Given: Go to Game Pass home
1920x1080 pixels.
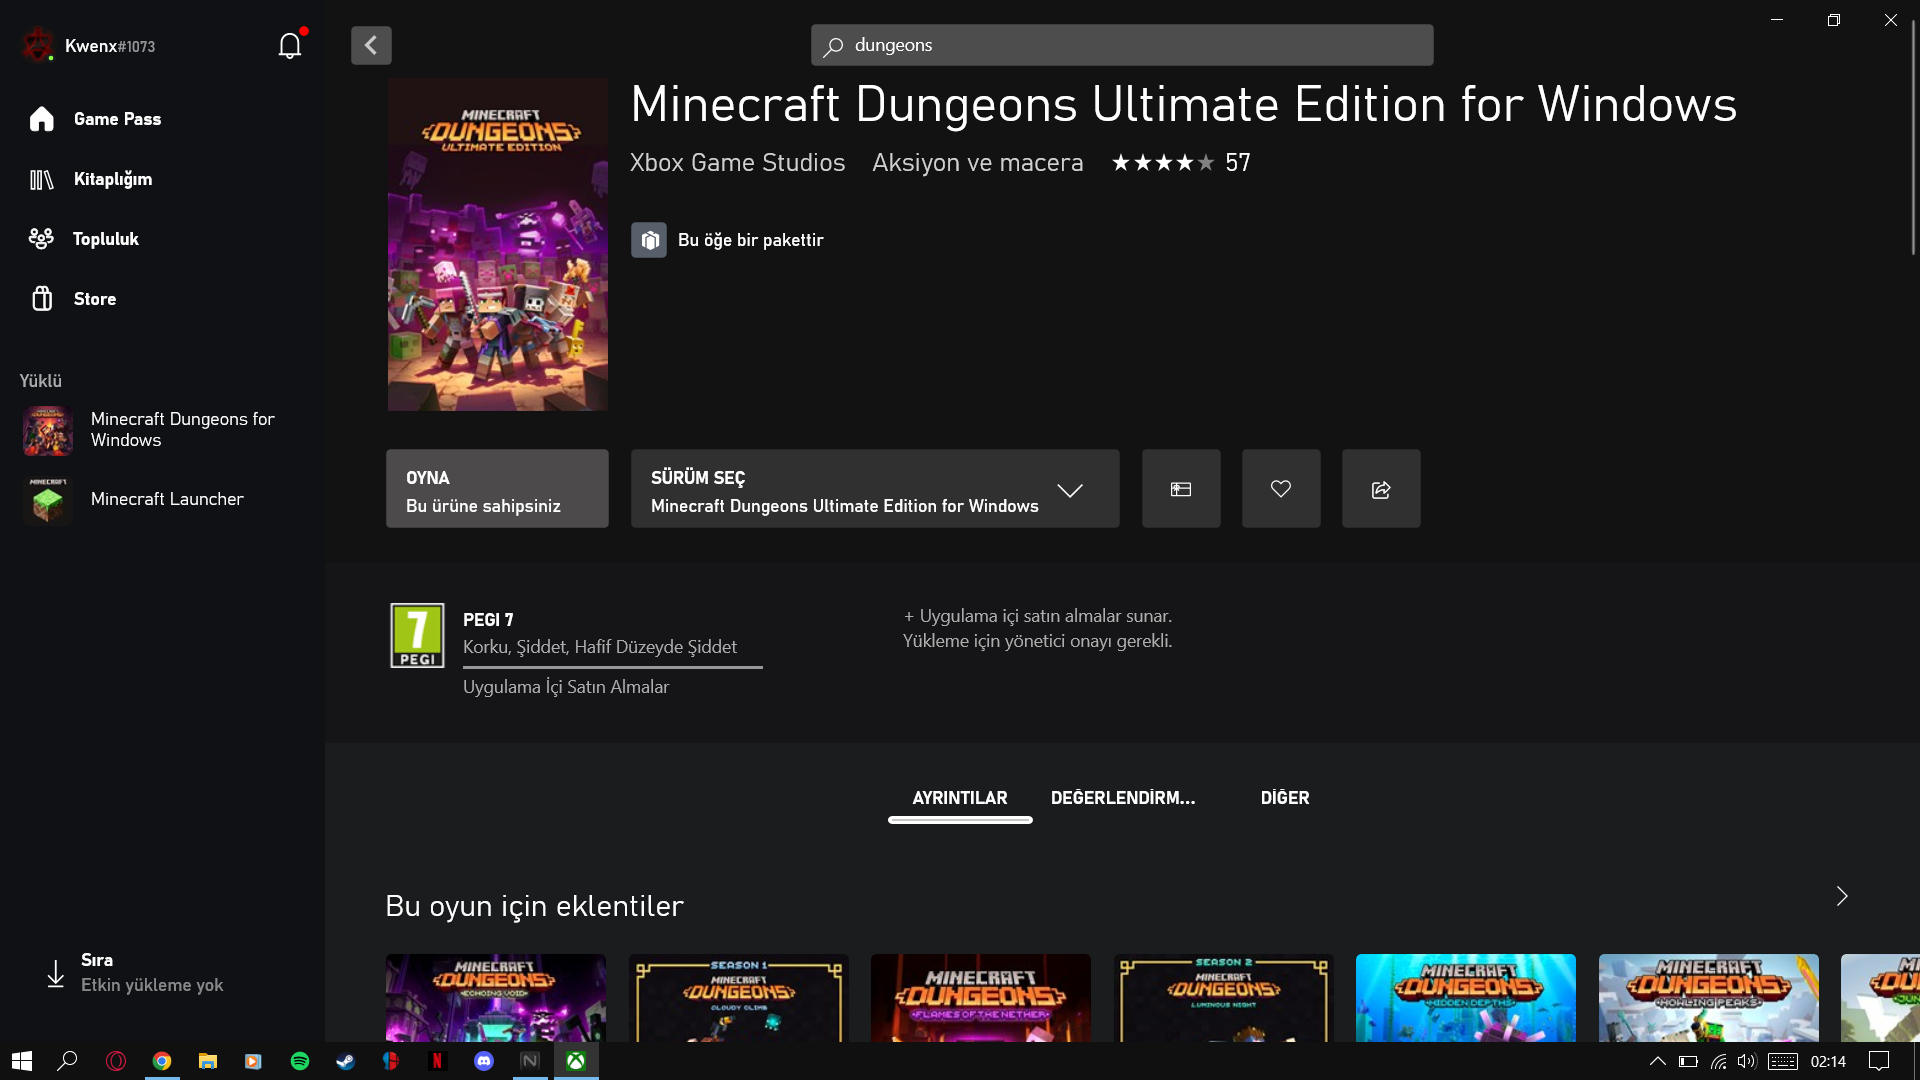Looking at the screenshot, I should (116, 119).
